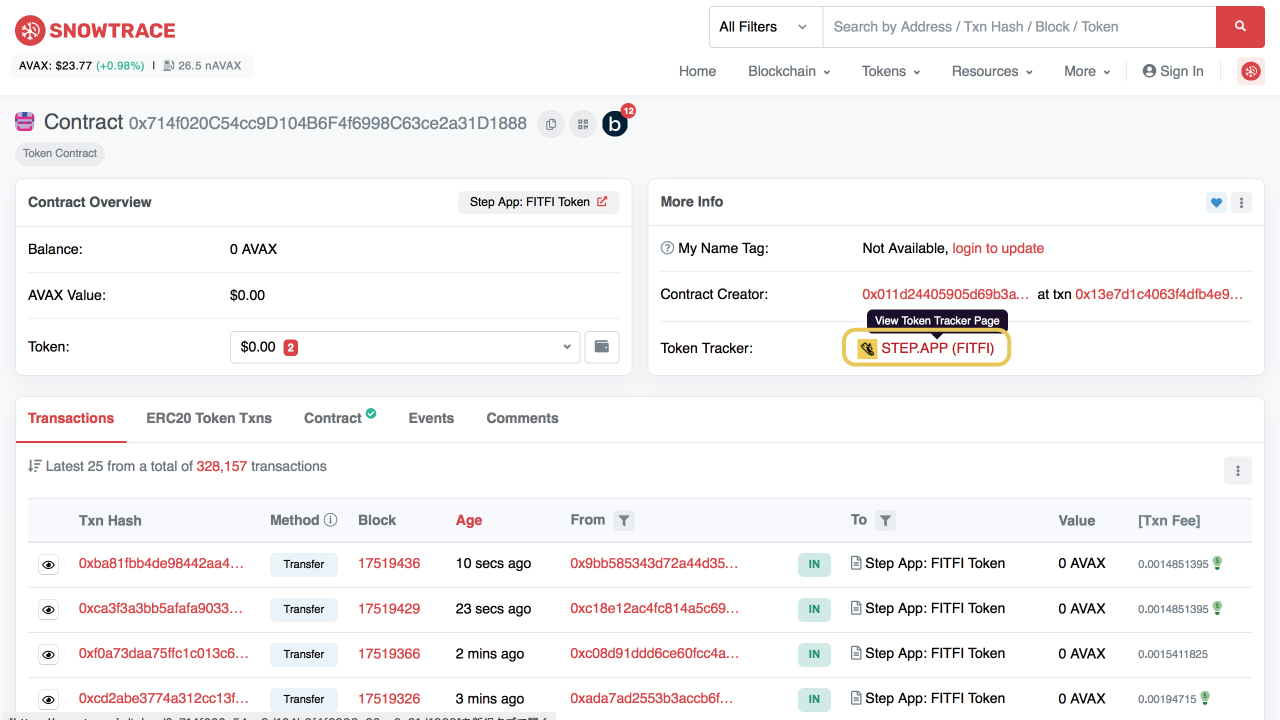Click the Transfer method badge for block 17519326
The height and width of the screenshot is (720, 1280).
[x=303, y=698]
